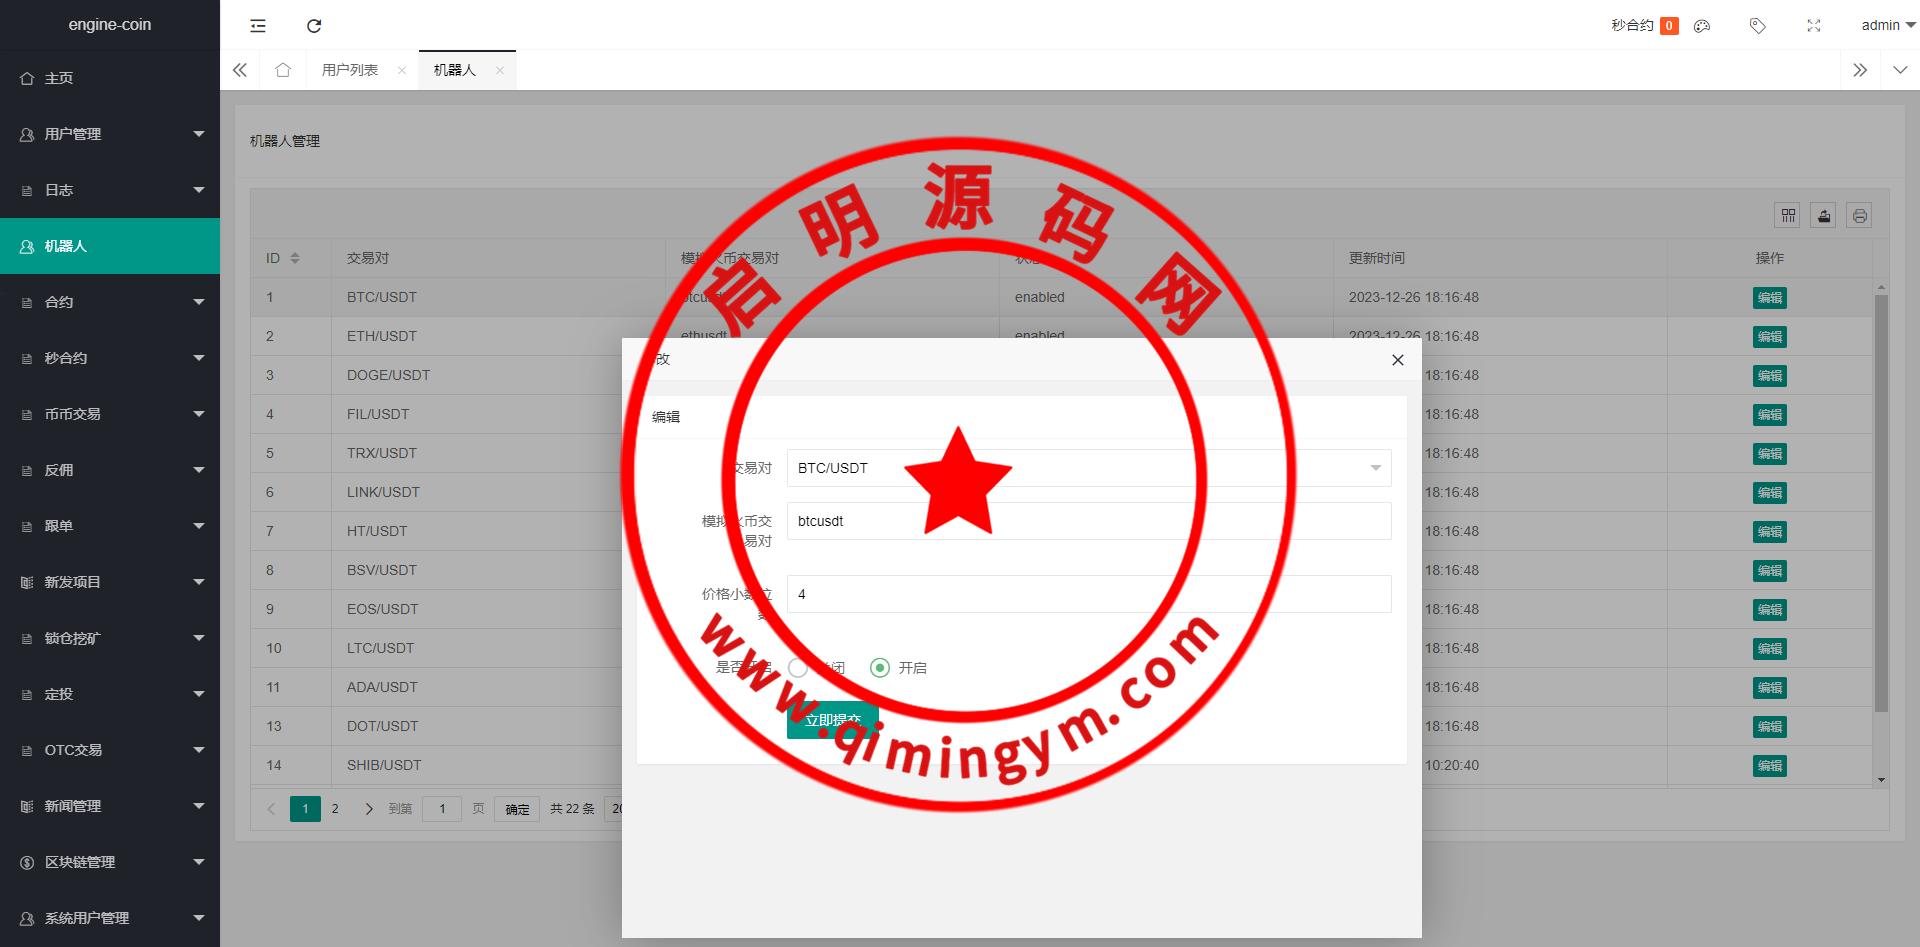This screenshot has height=947, width=1920.
Task: Click the 价格小数位 input field
Action: tap(1088, 594)
